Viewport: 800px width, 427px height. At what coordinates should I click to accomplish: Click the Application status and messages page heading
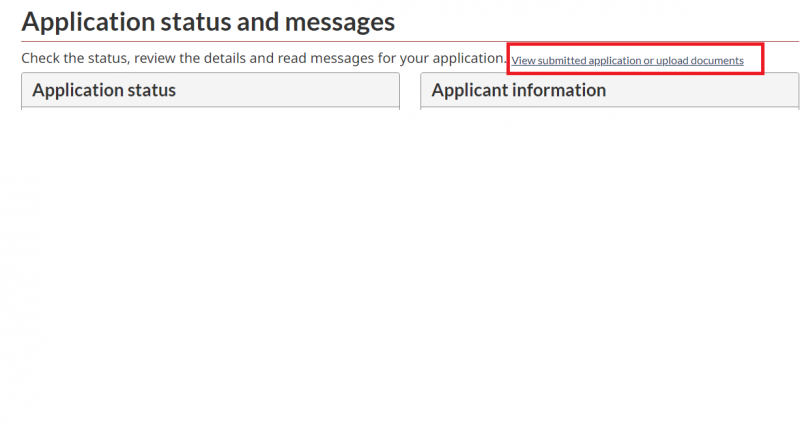point(208,20)
